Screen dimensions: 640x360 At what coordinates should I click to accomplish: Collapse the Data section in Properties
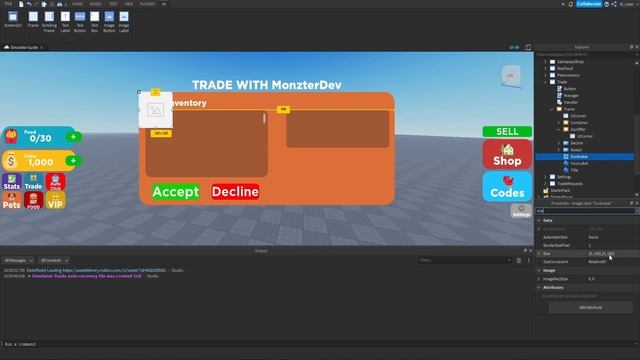click(x=539, y=220)
